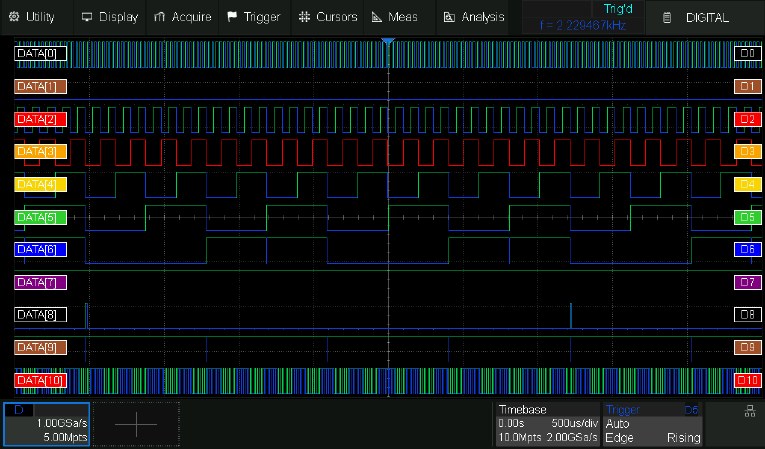765x449 pixels.
Task: Select the DATA[4] channel label
Action: (x=40, y=184)
